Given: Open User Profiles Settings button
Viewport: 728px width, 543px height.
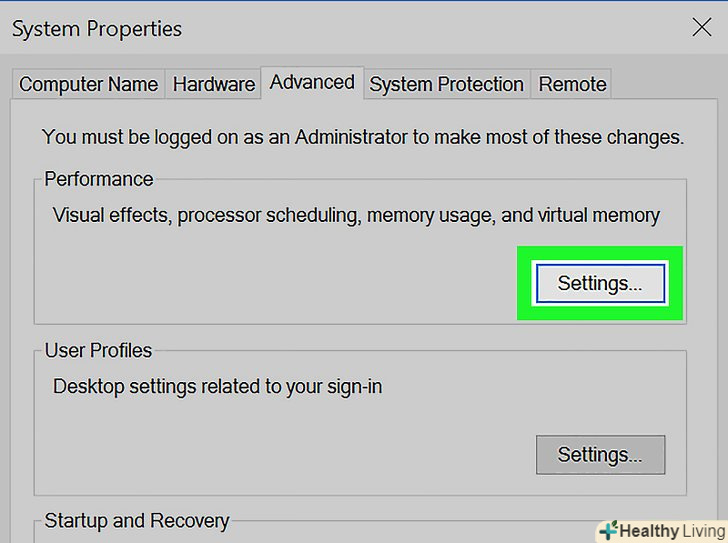Looking at the screenshot, I should click(599, 455).
